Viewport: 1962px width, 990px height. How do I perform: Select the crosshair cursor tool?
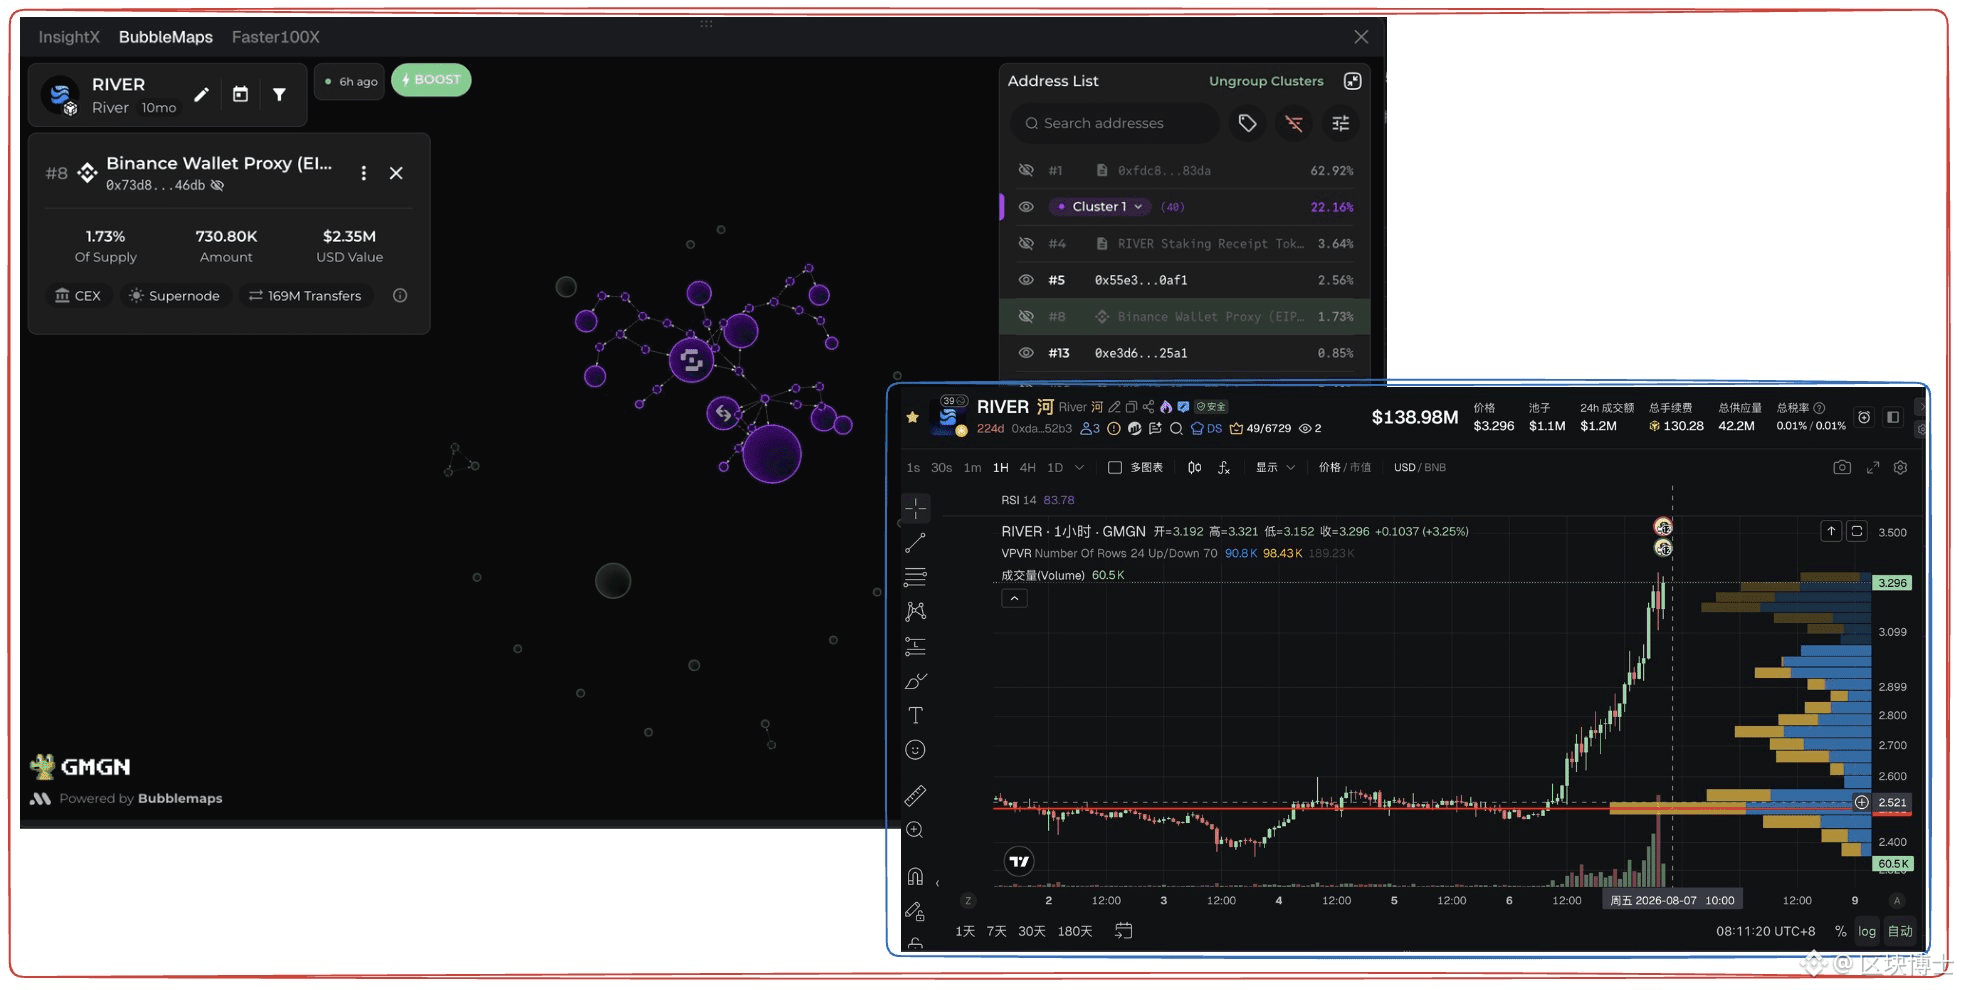(915, 509)
